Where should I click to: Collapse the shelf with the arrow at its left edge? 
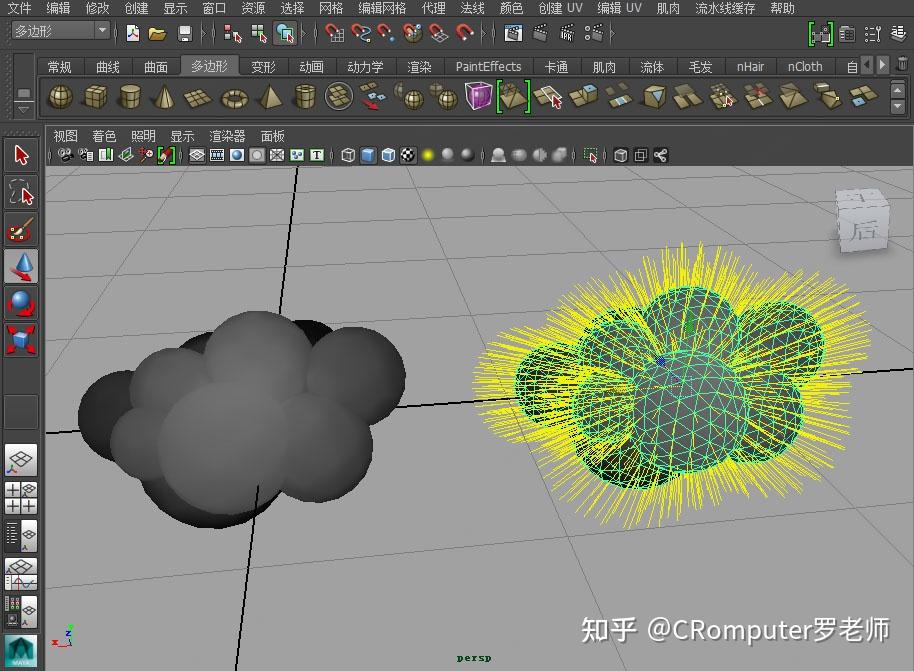[x=23, y=109]
